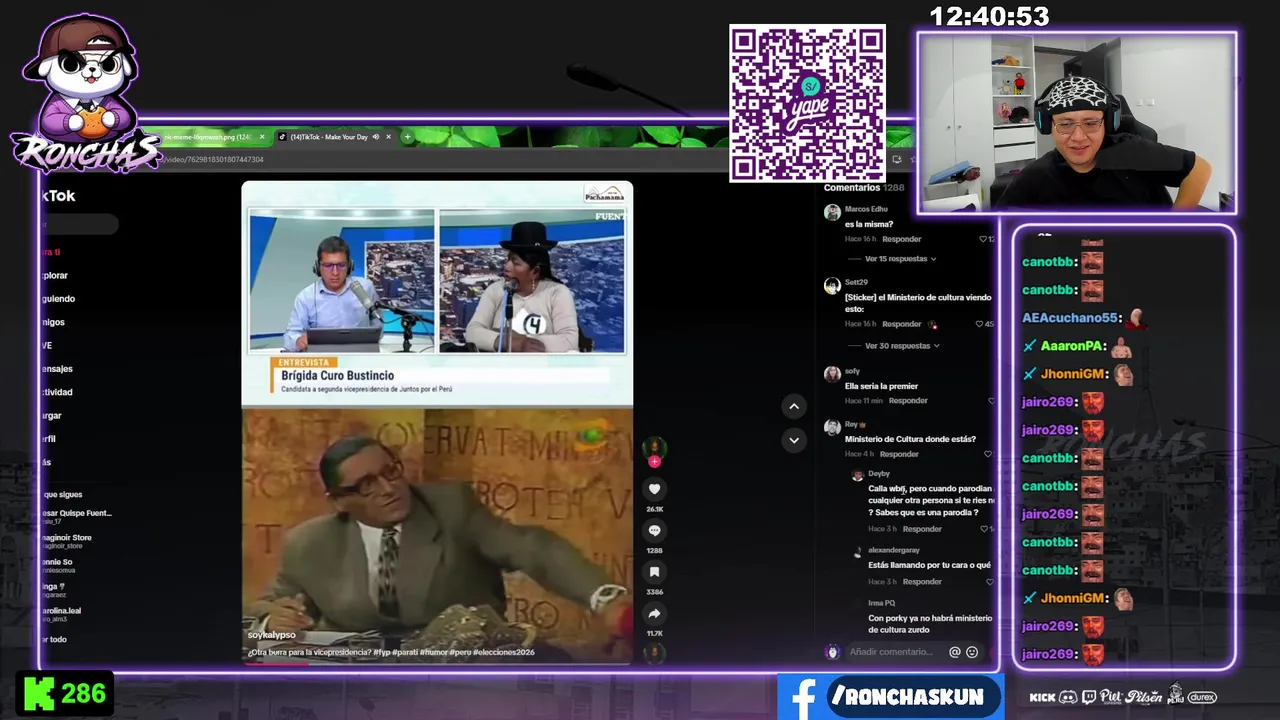Like Rey's Ministerio de Cultura comment
This screenshot has height=720, width=1280.
click(x=988, y=454)
